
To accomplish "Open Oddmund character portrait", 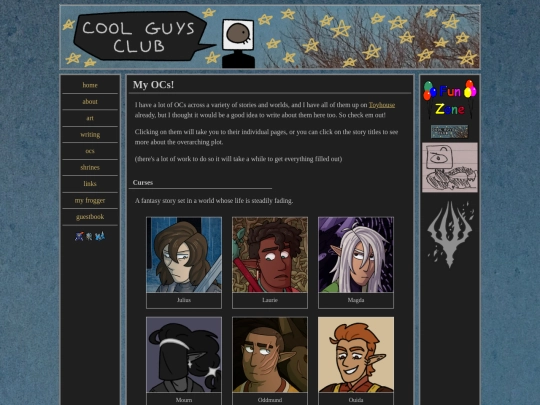I will point(270,355).
